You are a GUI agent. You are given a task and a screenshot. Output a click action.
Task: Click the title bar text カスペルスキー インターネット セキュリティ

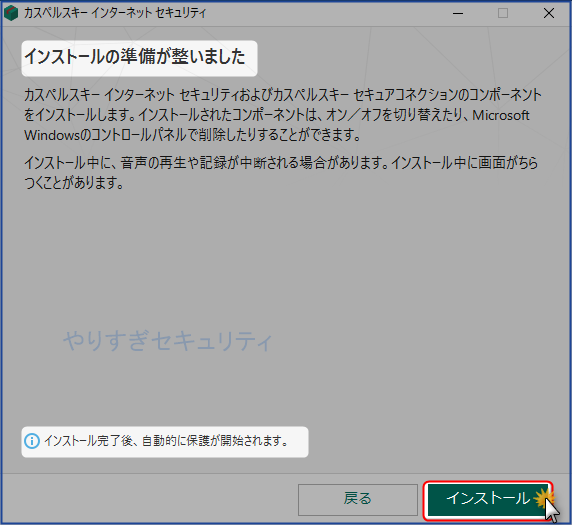pyautogui.click(x=115, y=13)
